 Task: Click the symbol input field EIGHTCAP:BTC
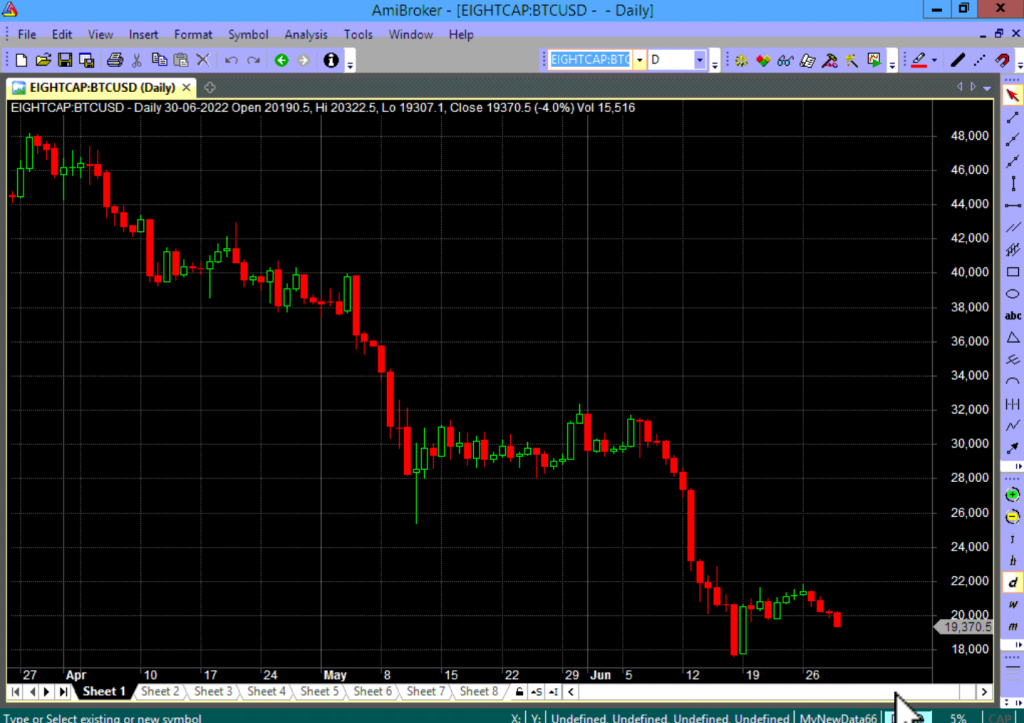(x=590, y=60)
